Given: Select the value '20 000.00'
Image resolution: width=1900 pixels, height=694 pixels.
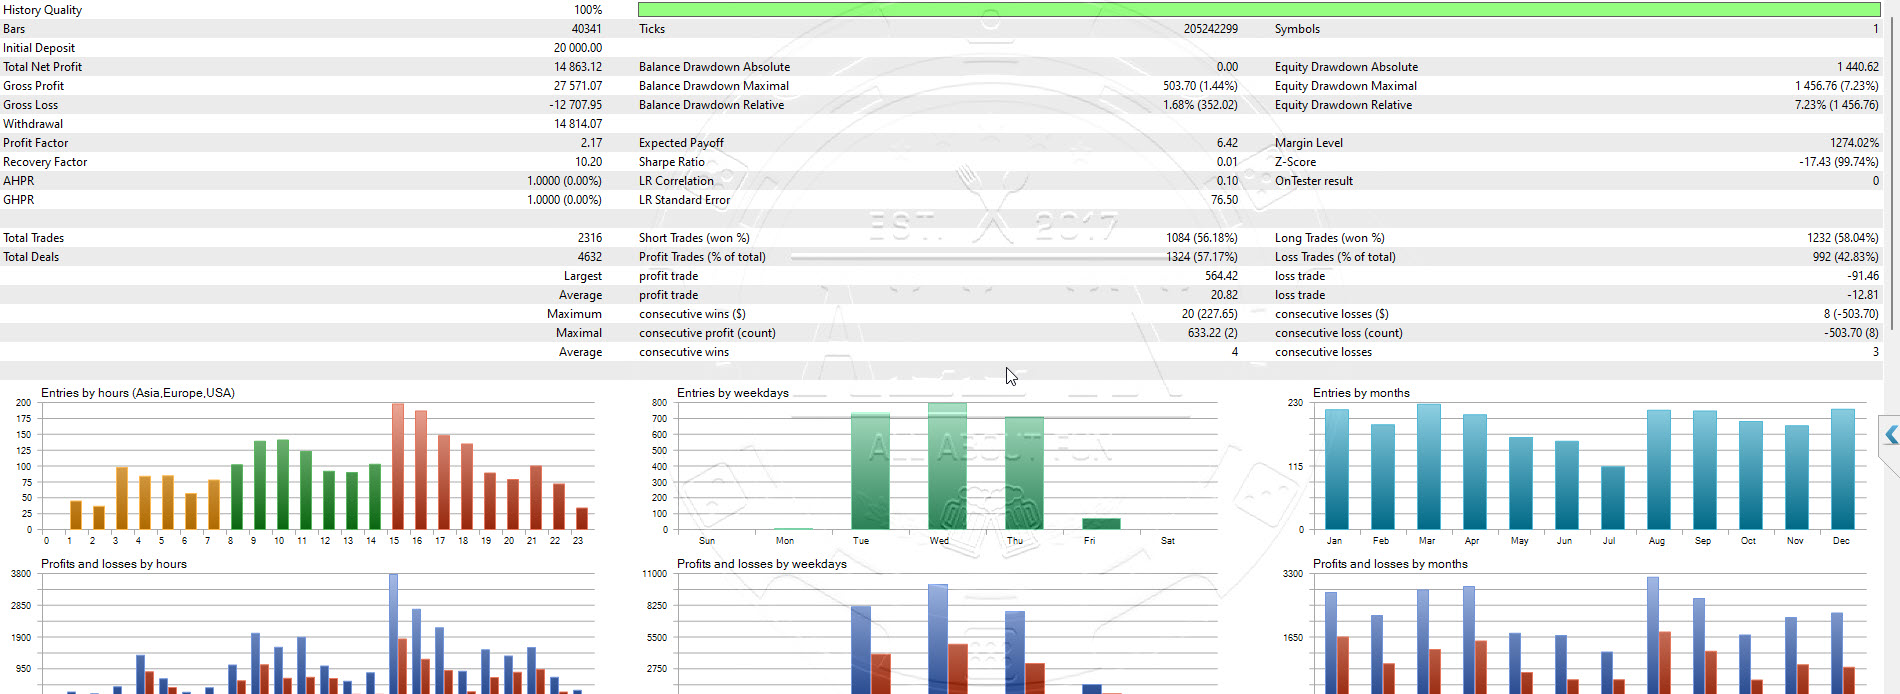Looking at the screenshot, I should 578,48.
